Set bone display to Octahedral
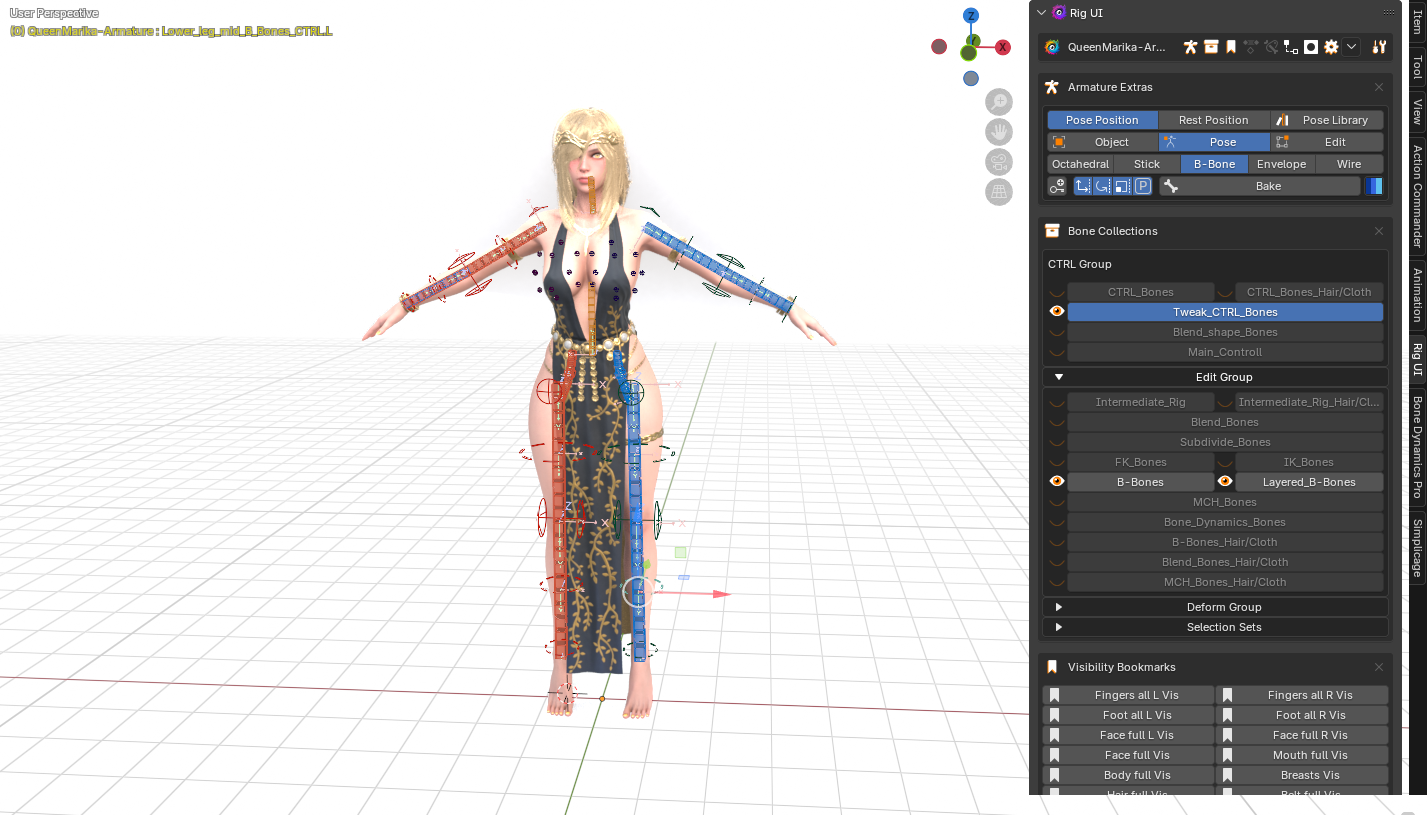Image resolution: width=1427 pixels, height=815 pixels. click(1080, 164)
